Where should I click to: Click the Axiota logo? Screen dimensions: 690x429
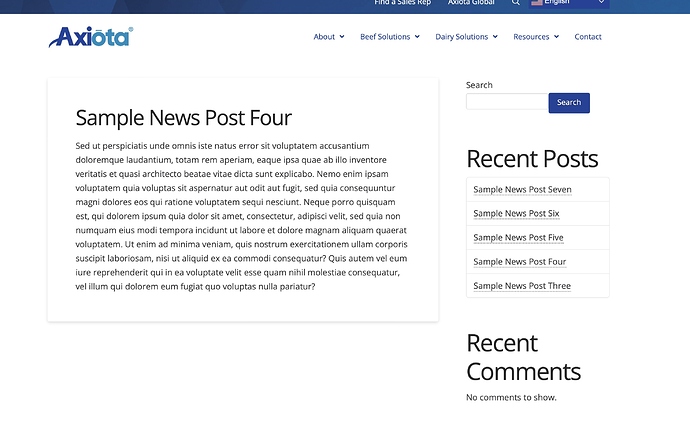click(x=90, y=37)
